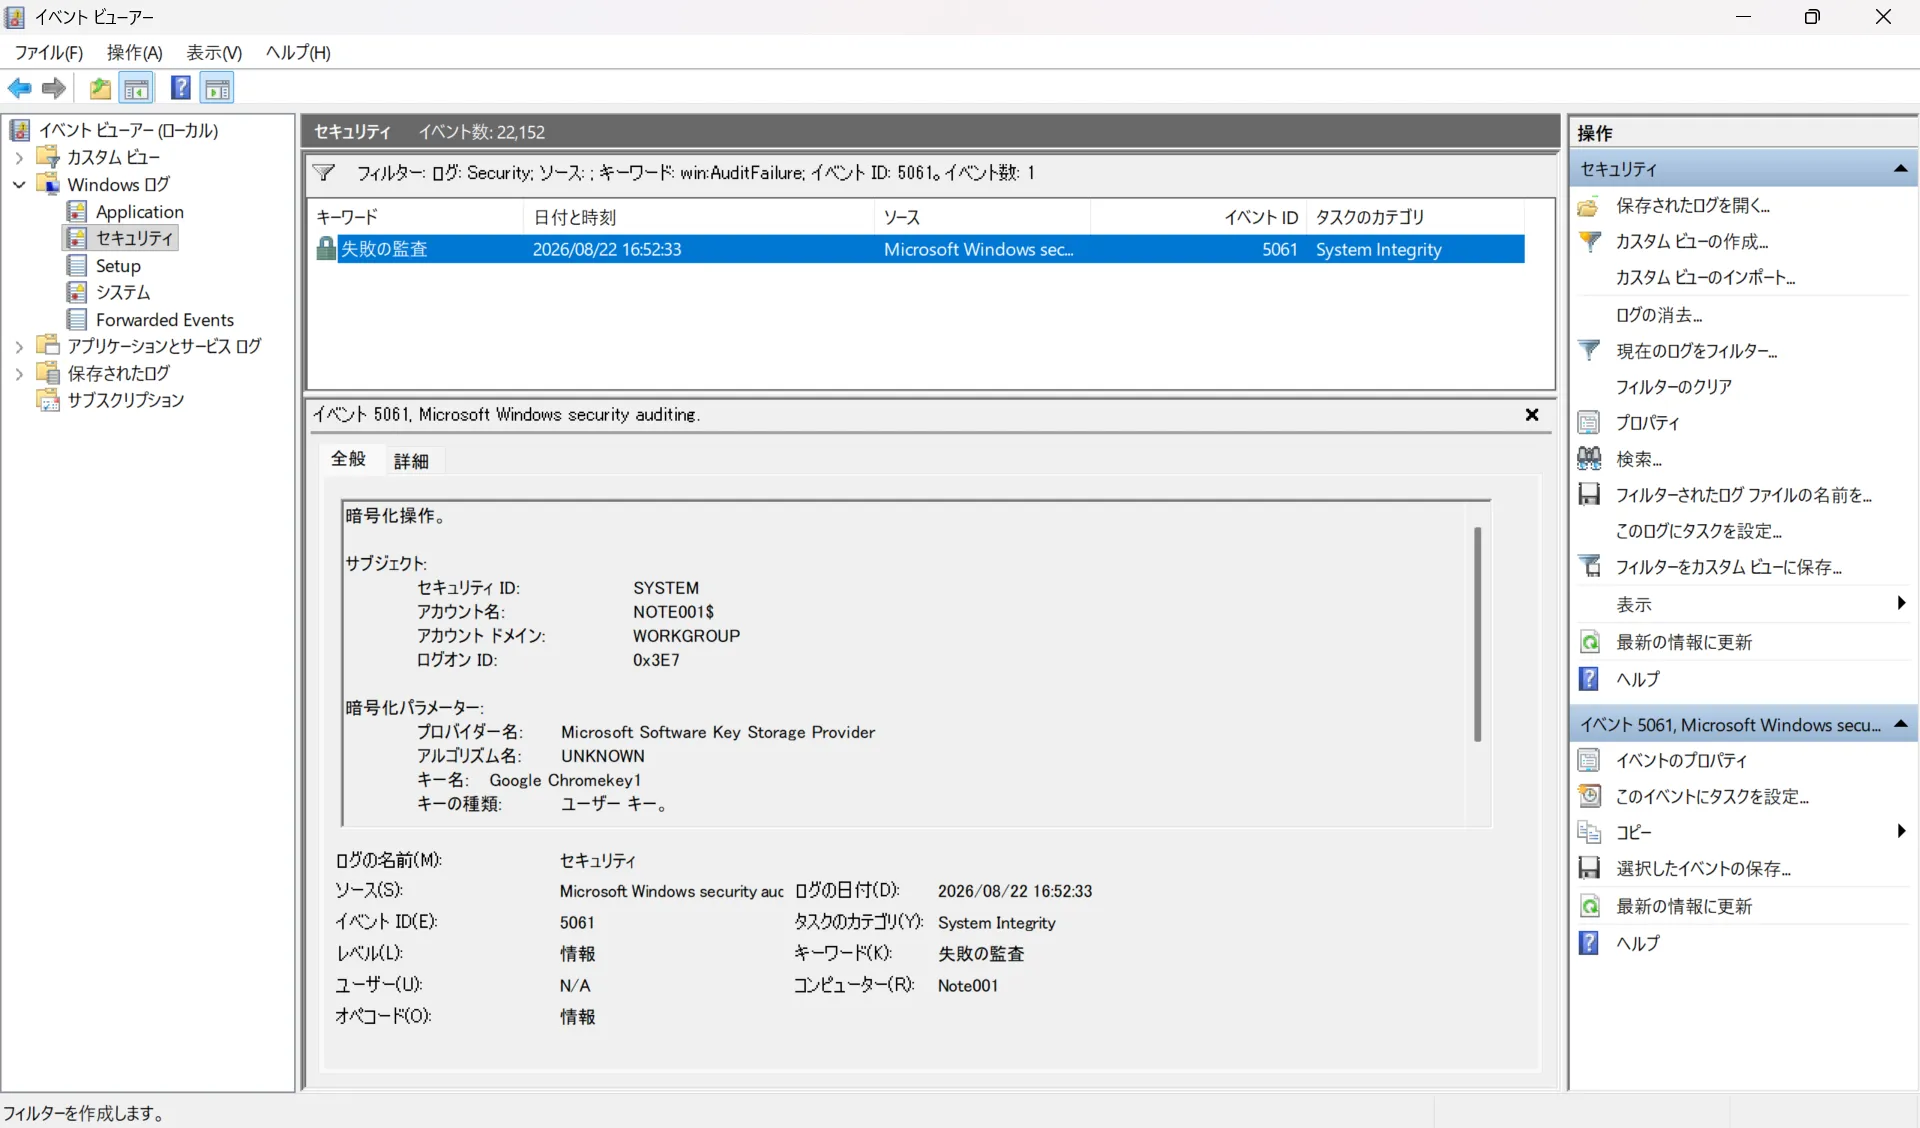
Task: Open the 表示(V) menu
Action: point(214,52)
